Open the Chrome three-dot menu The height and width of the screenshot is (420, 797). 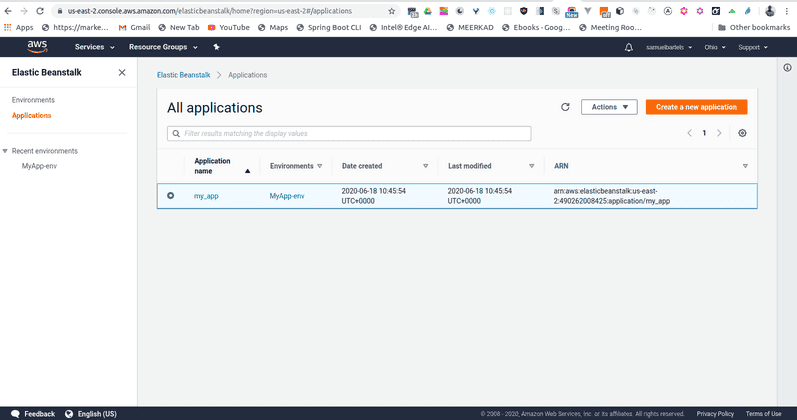coord(787,11)
